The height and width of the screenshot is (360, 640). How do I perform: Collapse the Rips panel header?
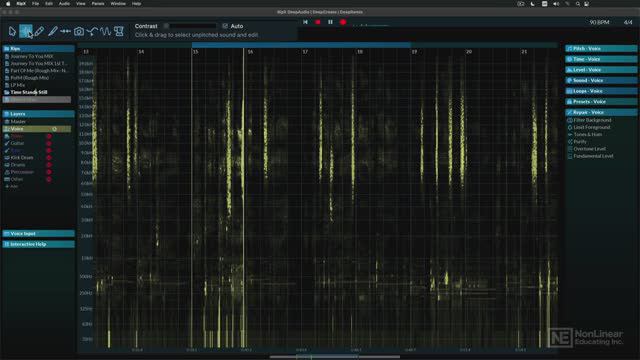(38, 49)
